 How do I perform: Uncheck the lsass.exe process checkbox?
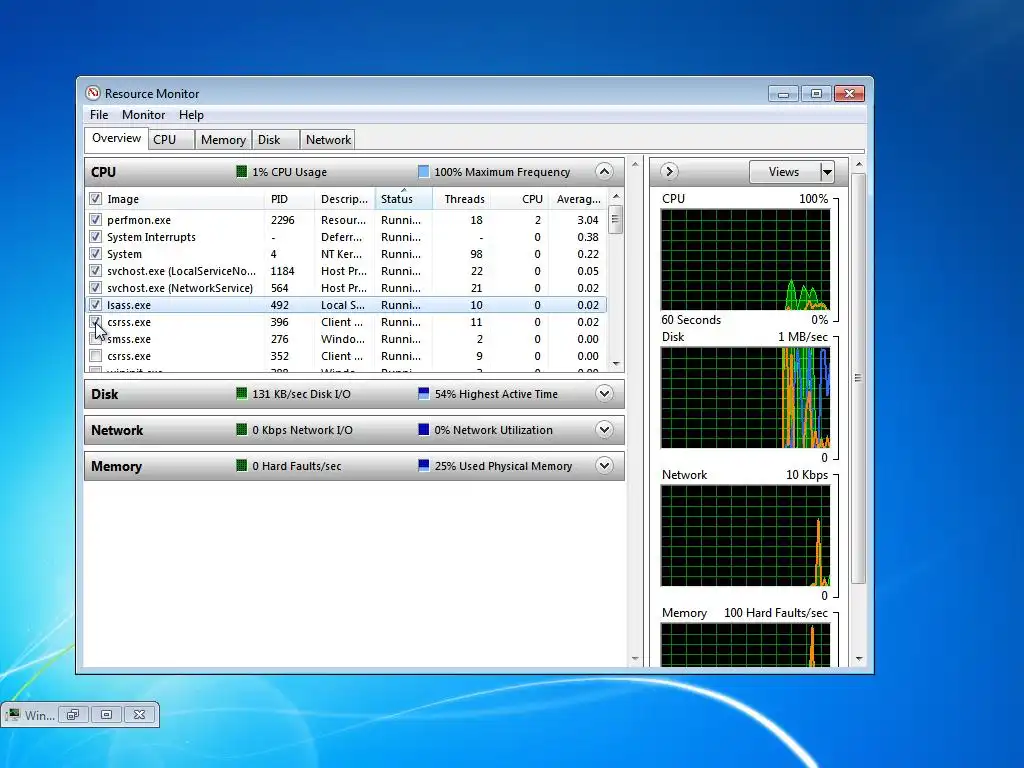pyautogui.click(x=95, y=304)
